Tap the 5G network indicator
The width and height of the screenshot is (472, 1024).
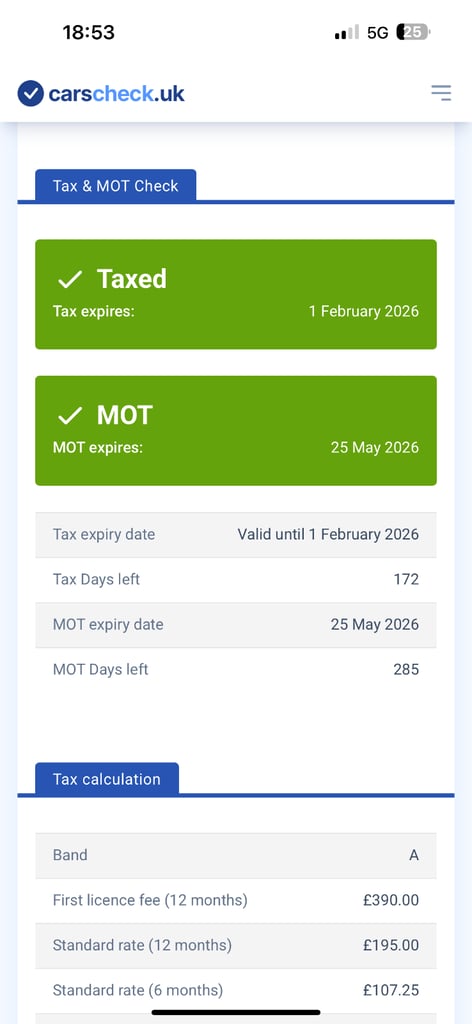click(377, 33)
